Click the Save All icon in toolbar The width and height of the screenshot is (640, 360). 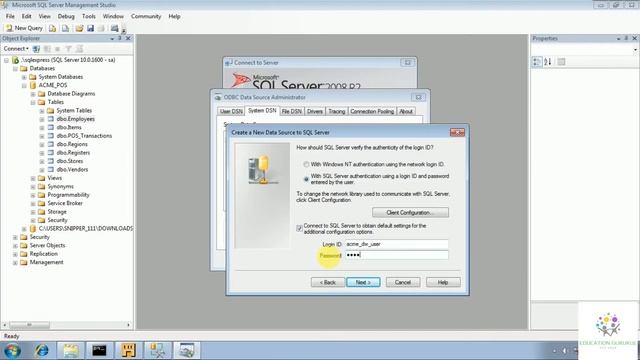coord(101,28)
